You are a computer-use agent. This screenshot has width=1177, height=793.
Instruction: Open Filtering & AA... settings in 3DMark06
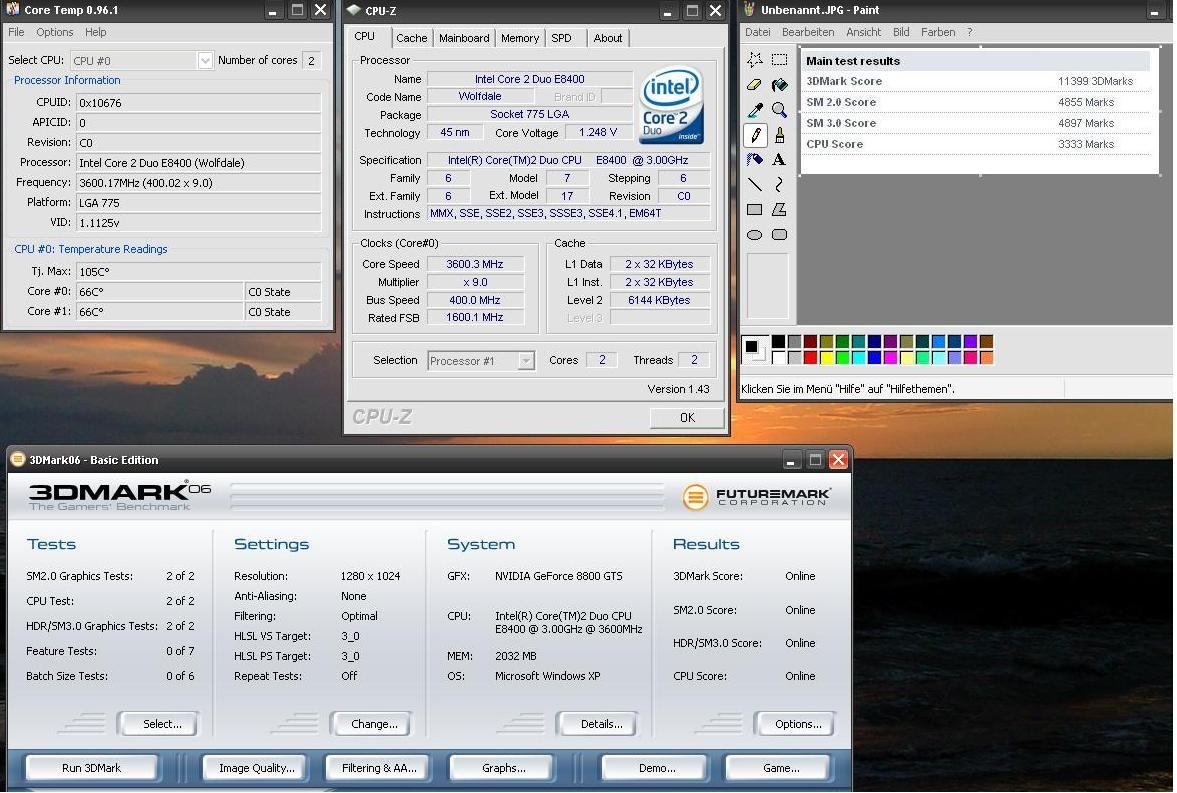[379, 767]
